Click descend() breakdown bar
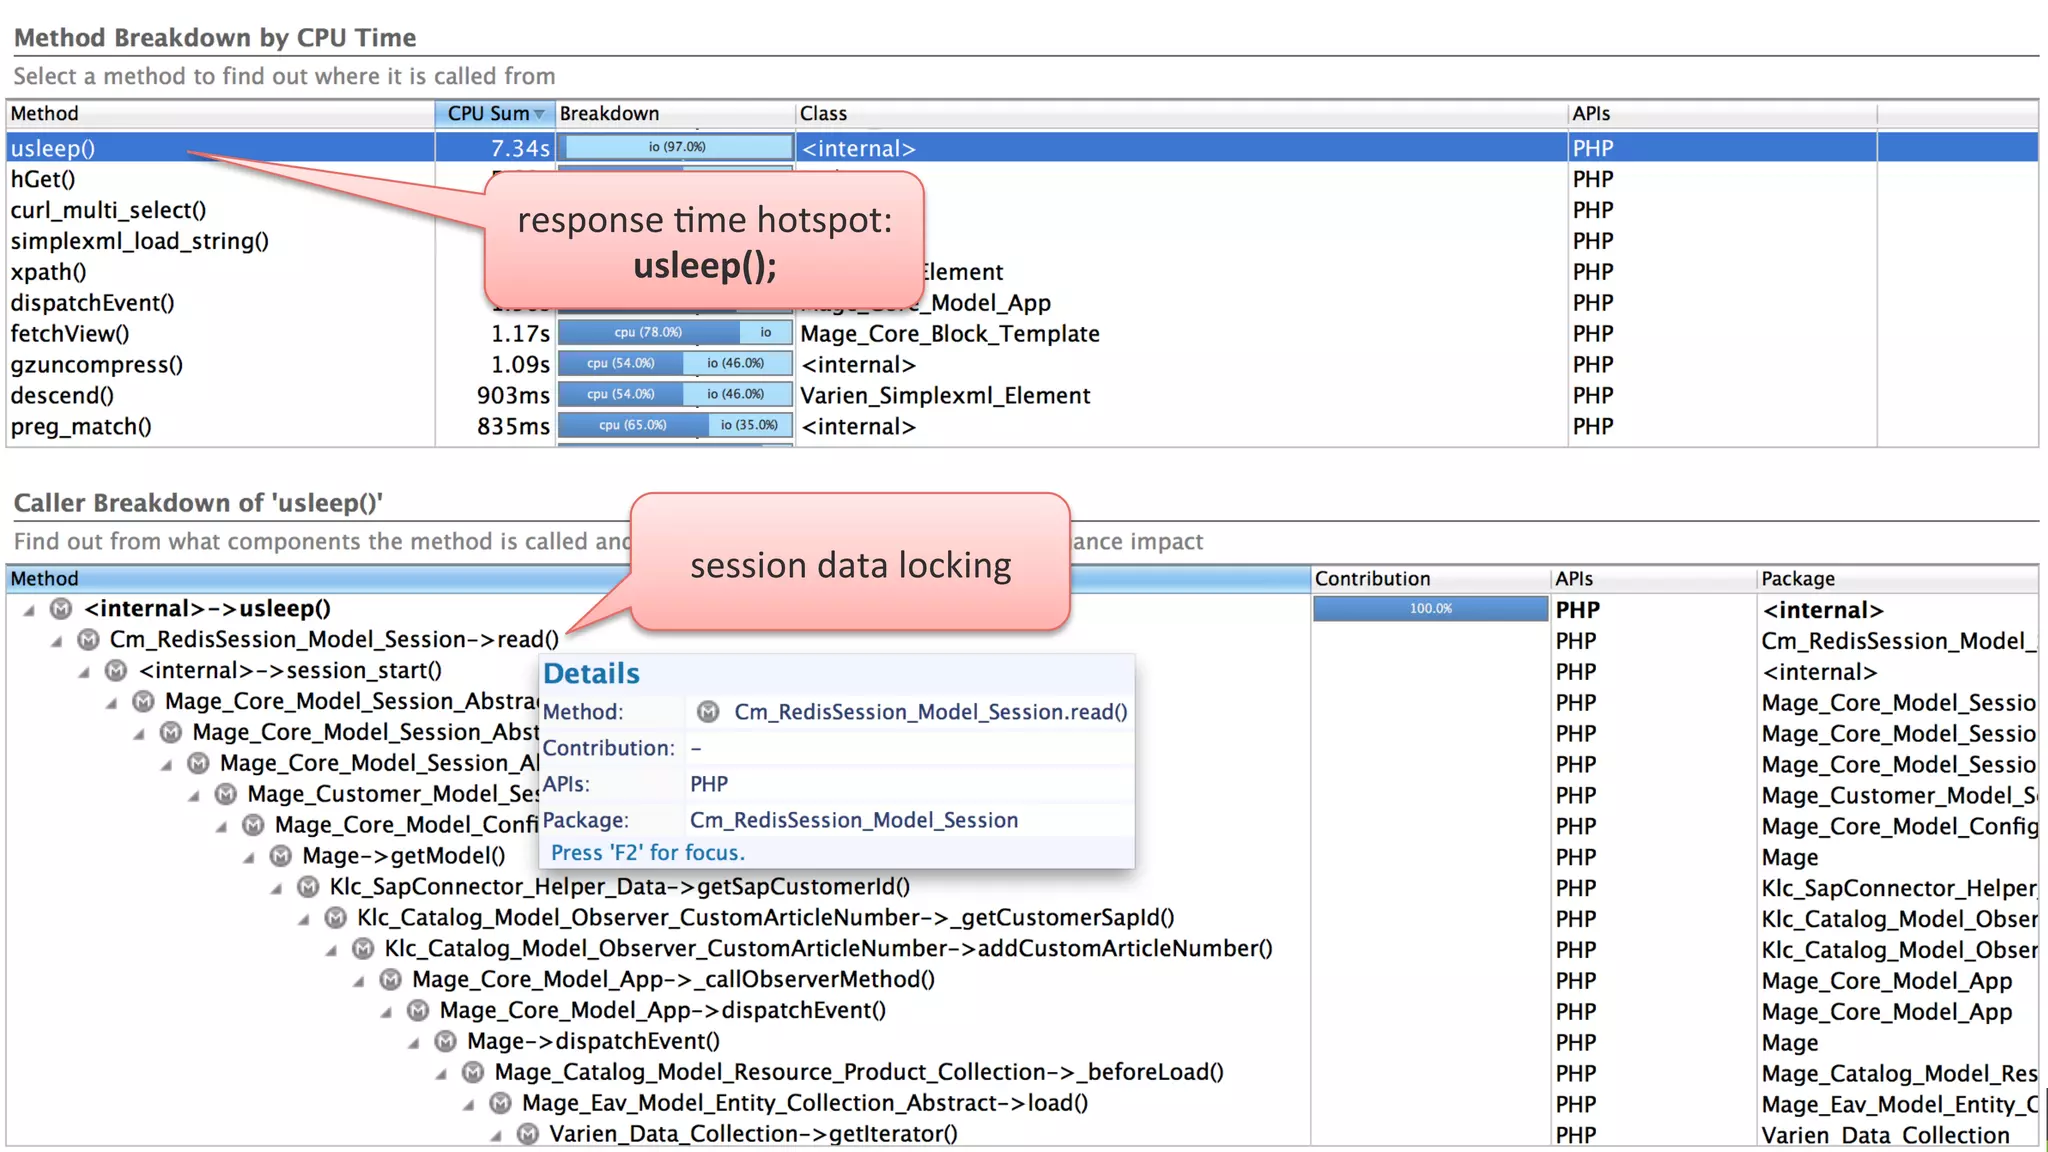The height and width of the screenshot is (1152, 2048). click(x=676, y=395)
